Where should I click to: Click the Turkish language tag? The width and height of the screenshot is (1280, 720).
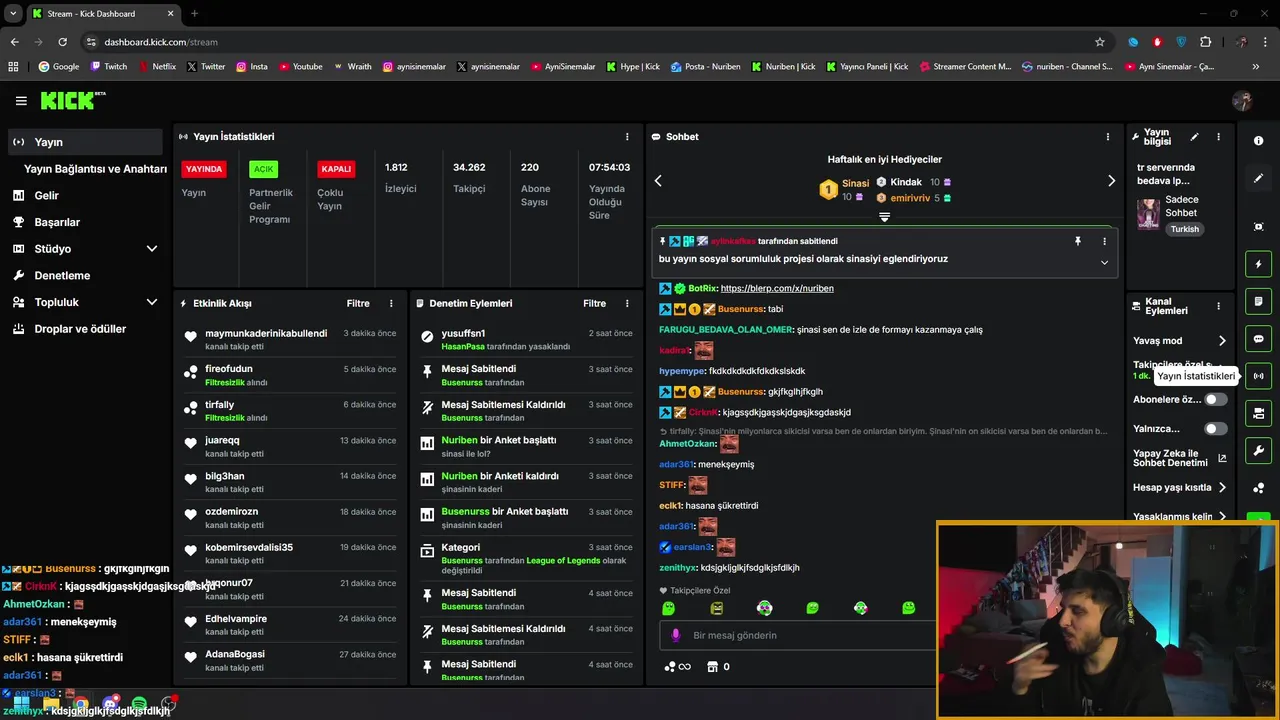click(x=1185, y=229)
